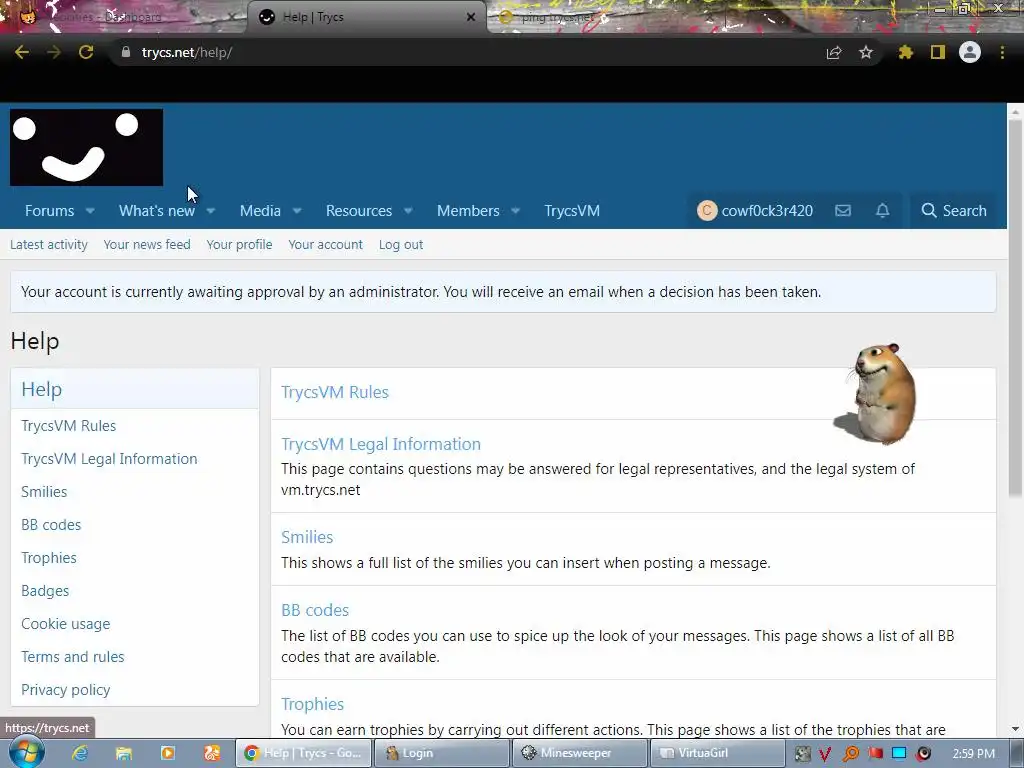
Task: Click the site lock icon in address bar
Action: coord(126,52)
